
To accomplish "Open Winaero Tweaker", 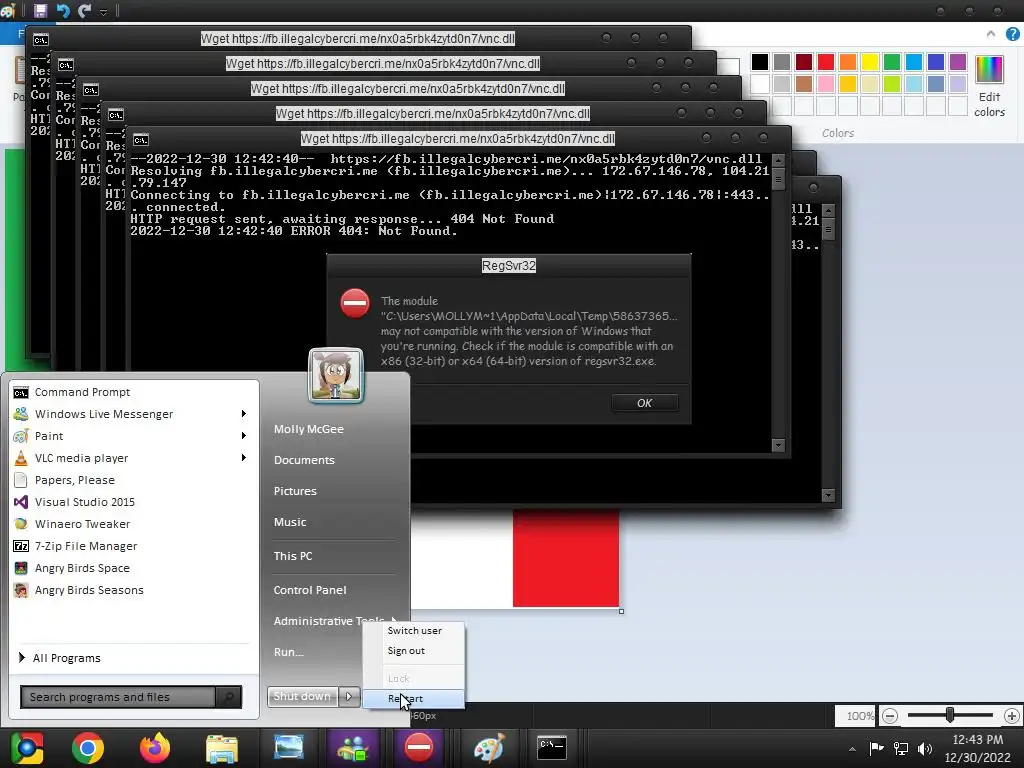I will 134,524.
